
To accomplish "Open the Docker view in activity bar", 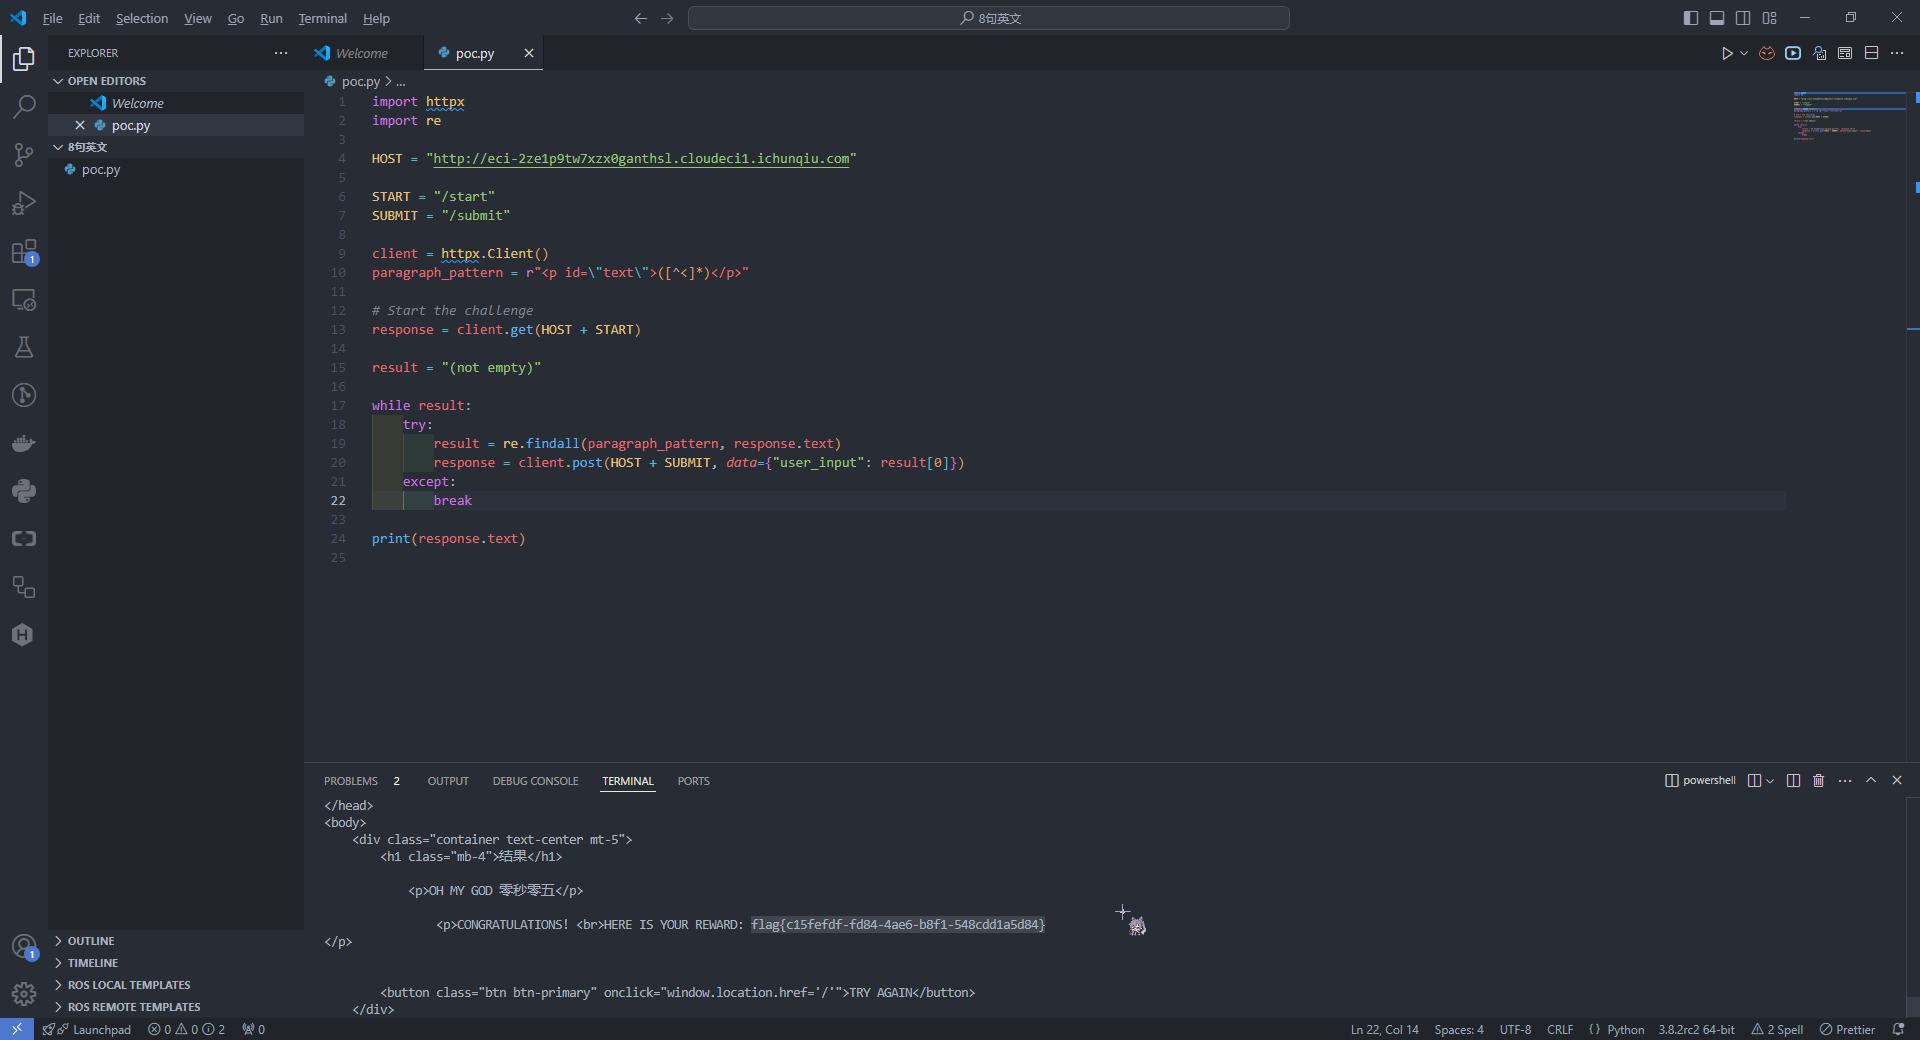I will [x=24, y=443].
